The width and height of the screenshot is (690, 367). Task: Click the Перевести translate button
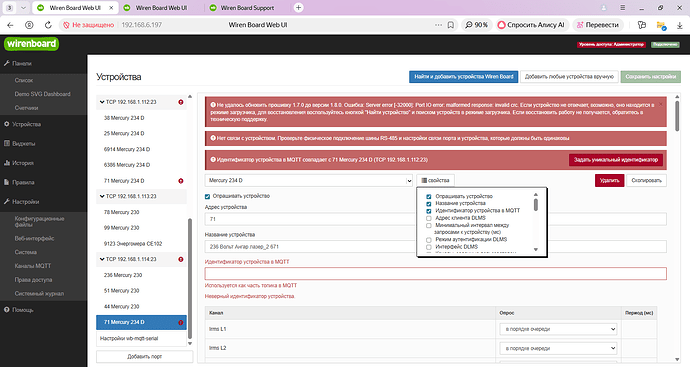coord(598,25)
